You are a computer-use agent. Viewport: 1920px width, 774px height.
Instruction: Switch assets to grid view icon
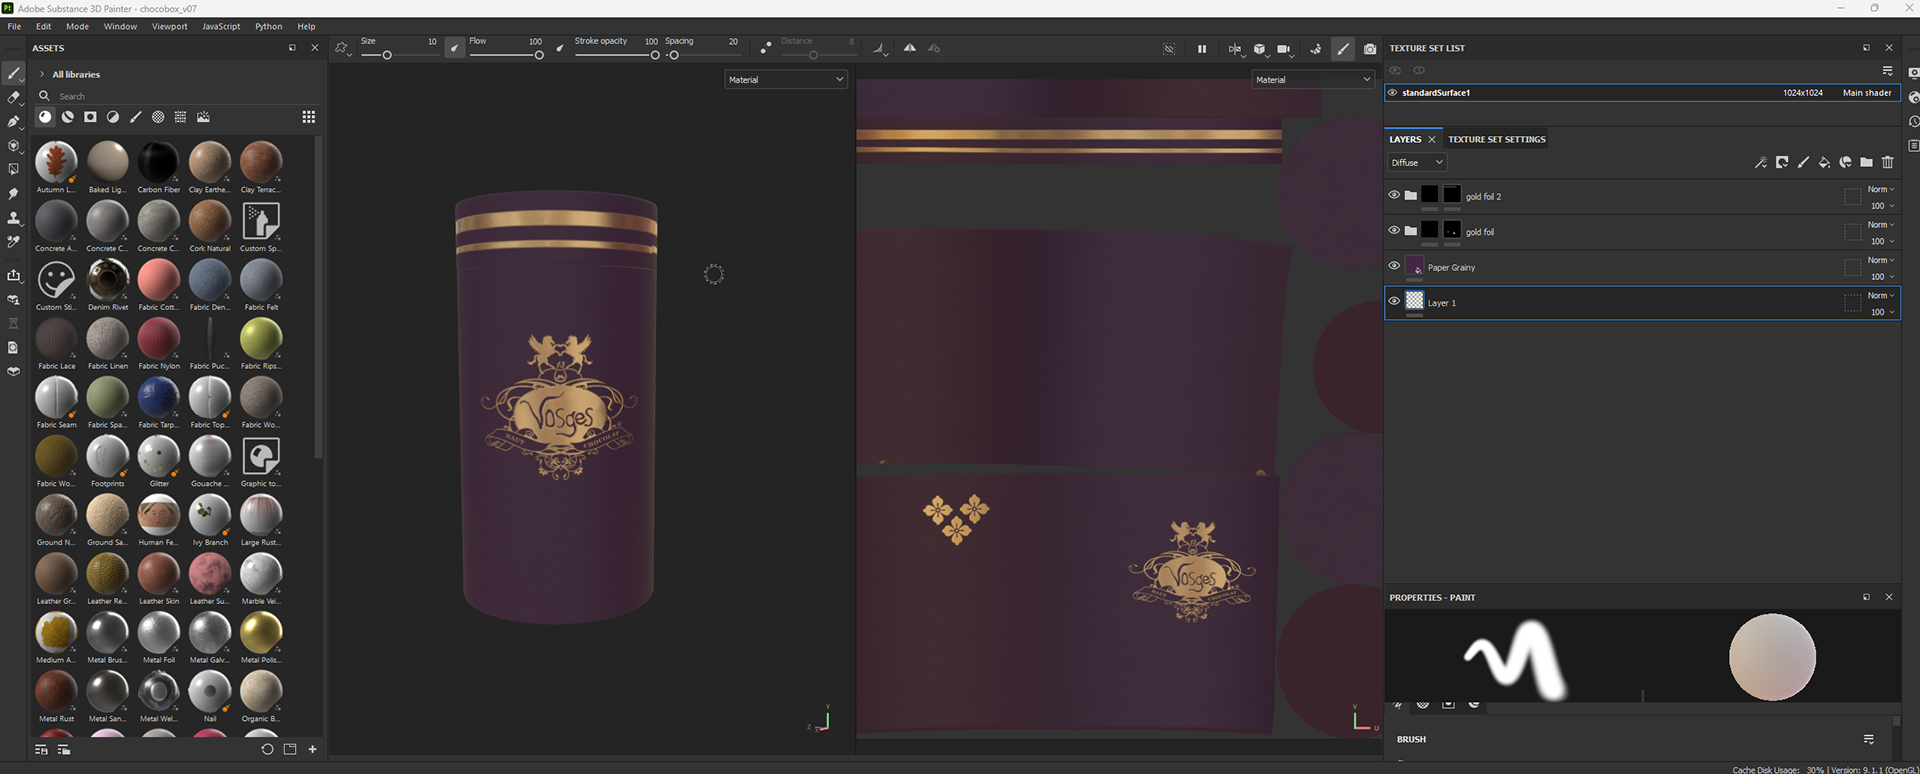(x=309, y=117)
